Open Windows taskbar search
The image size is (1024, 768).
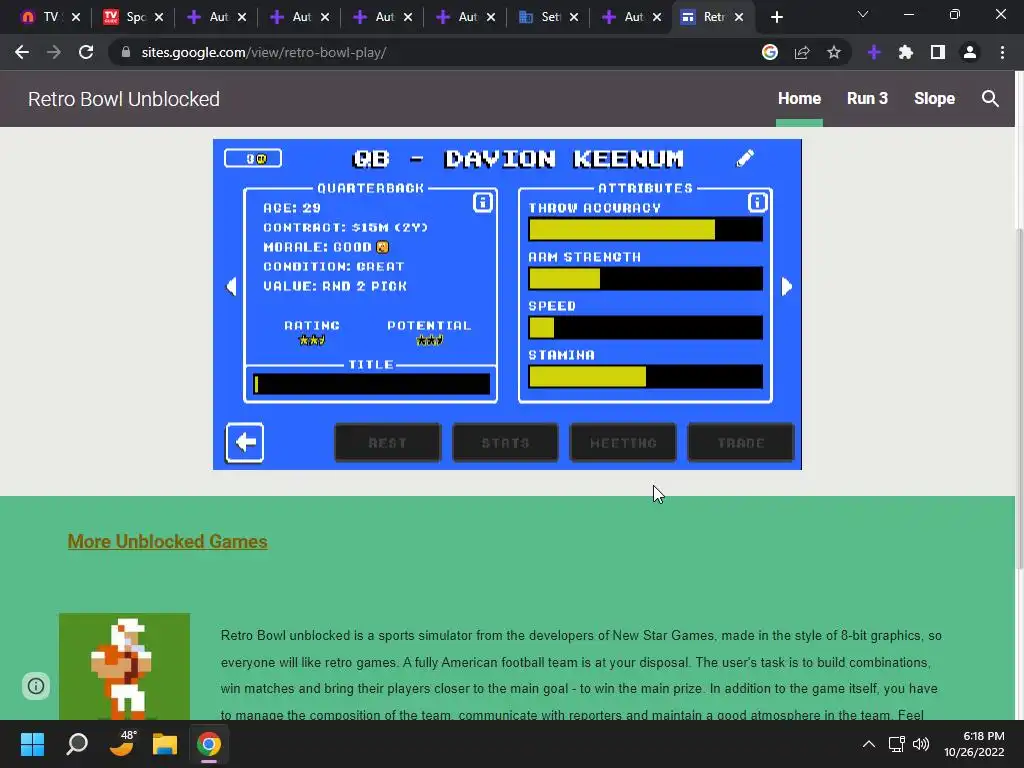[77, 744]
